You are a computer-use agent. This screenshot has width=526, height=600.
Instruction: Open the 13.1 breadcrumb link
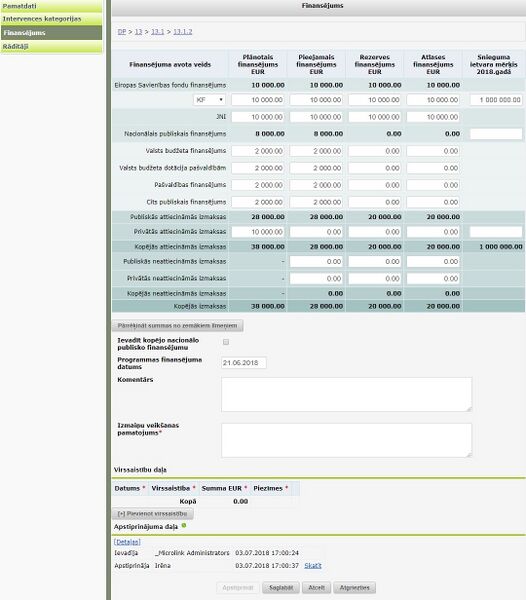tap(157, 32)
